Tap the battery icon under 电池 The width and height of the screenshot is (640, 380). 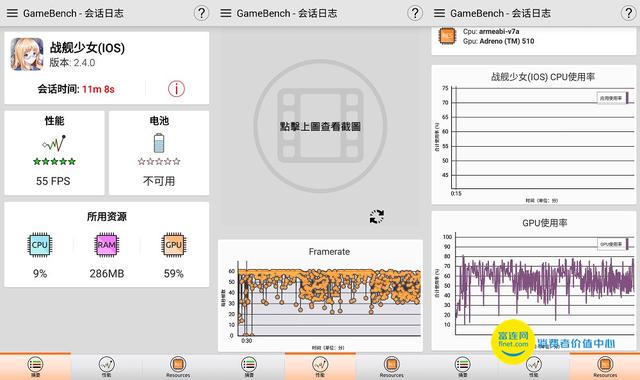tap(159, 143)
